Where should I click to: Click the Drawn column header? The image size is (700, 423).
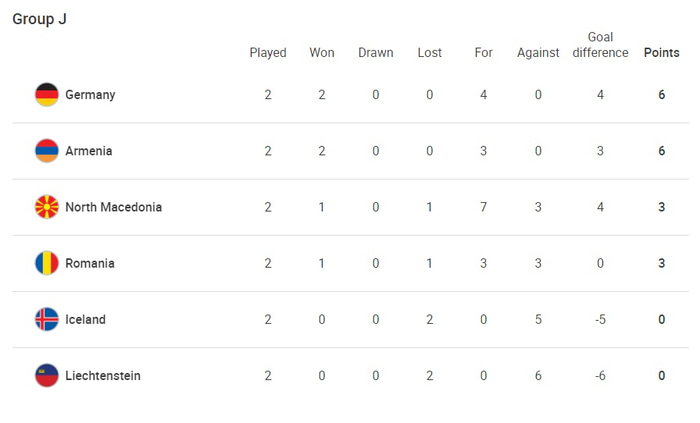pos(376,53)
